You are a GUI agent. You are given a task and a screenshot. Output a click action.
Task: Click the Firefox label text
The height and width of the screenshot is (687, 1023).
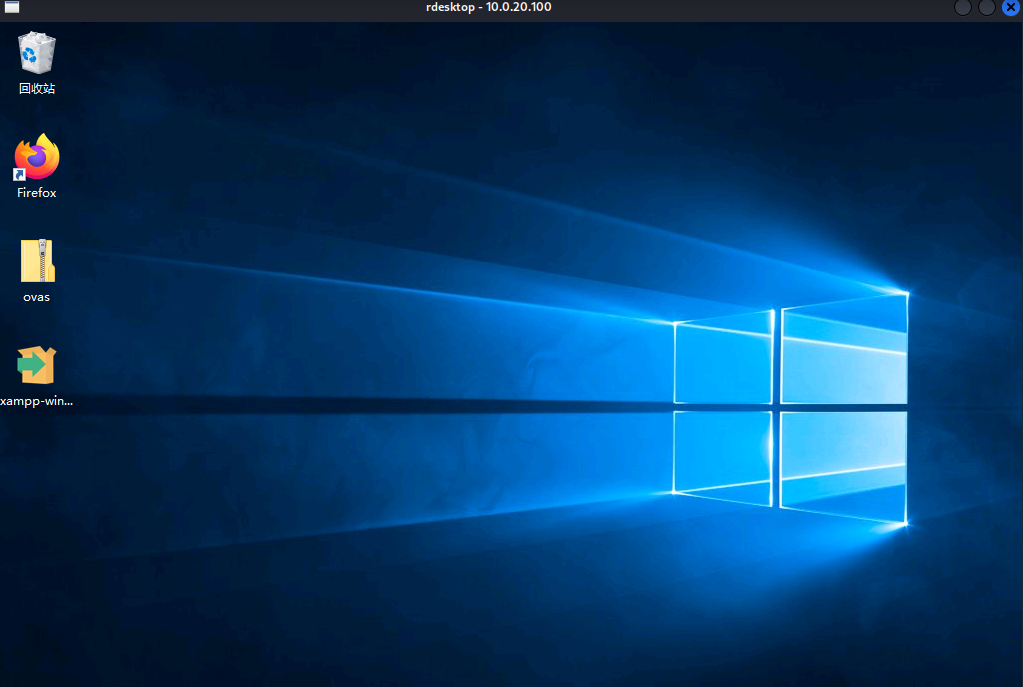point(37,192)
